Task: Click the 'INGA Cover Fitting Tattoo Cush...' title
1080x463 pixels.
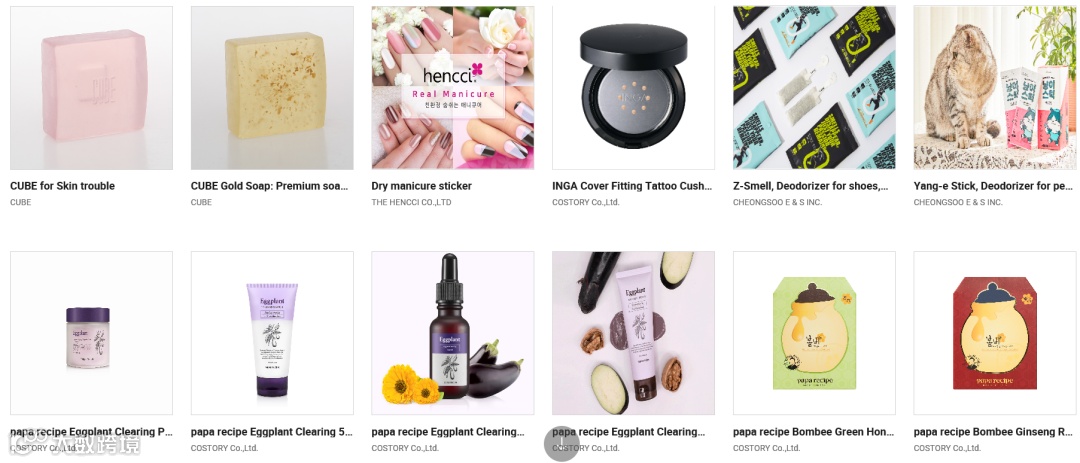Action: (632, 186)
